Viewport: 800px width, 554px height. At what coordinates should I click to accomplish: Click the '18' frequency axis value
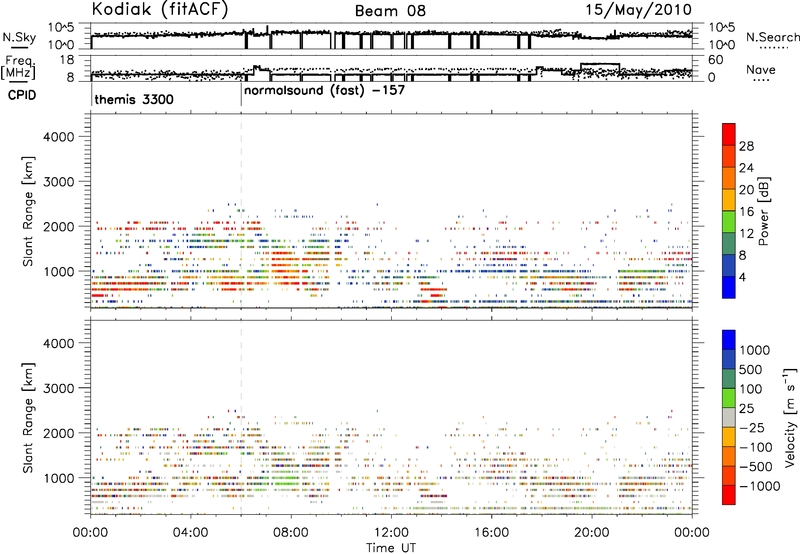tap(67, 60)
